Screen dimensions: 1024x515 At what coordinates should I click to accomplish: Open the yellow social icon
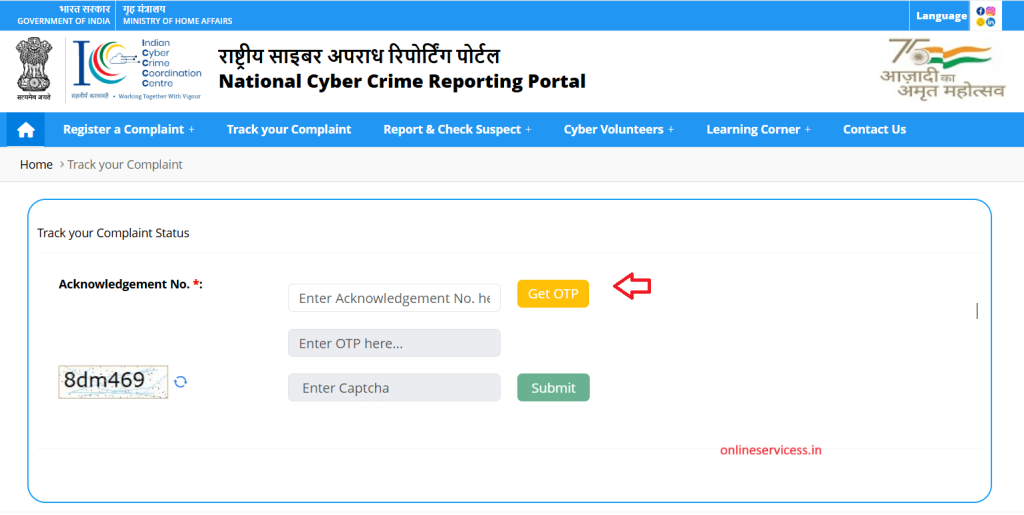coord(980,22)
